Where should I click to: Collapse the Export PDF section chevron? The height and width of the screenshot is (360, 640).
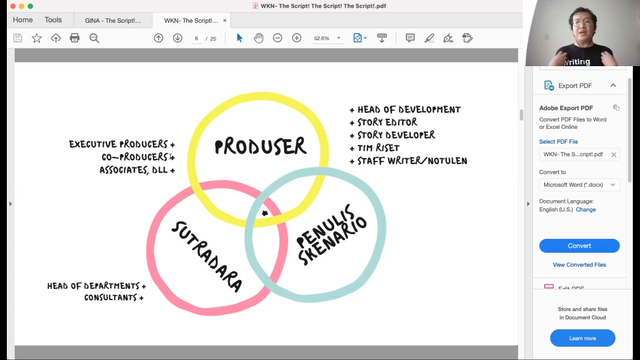coord(613,85)
